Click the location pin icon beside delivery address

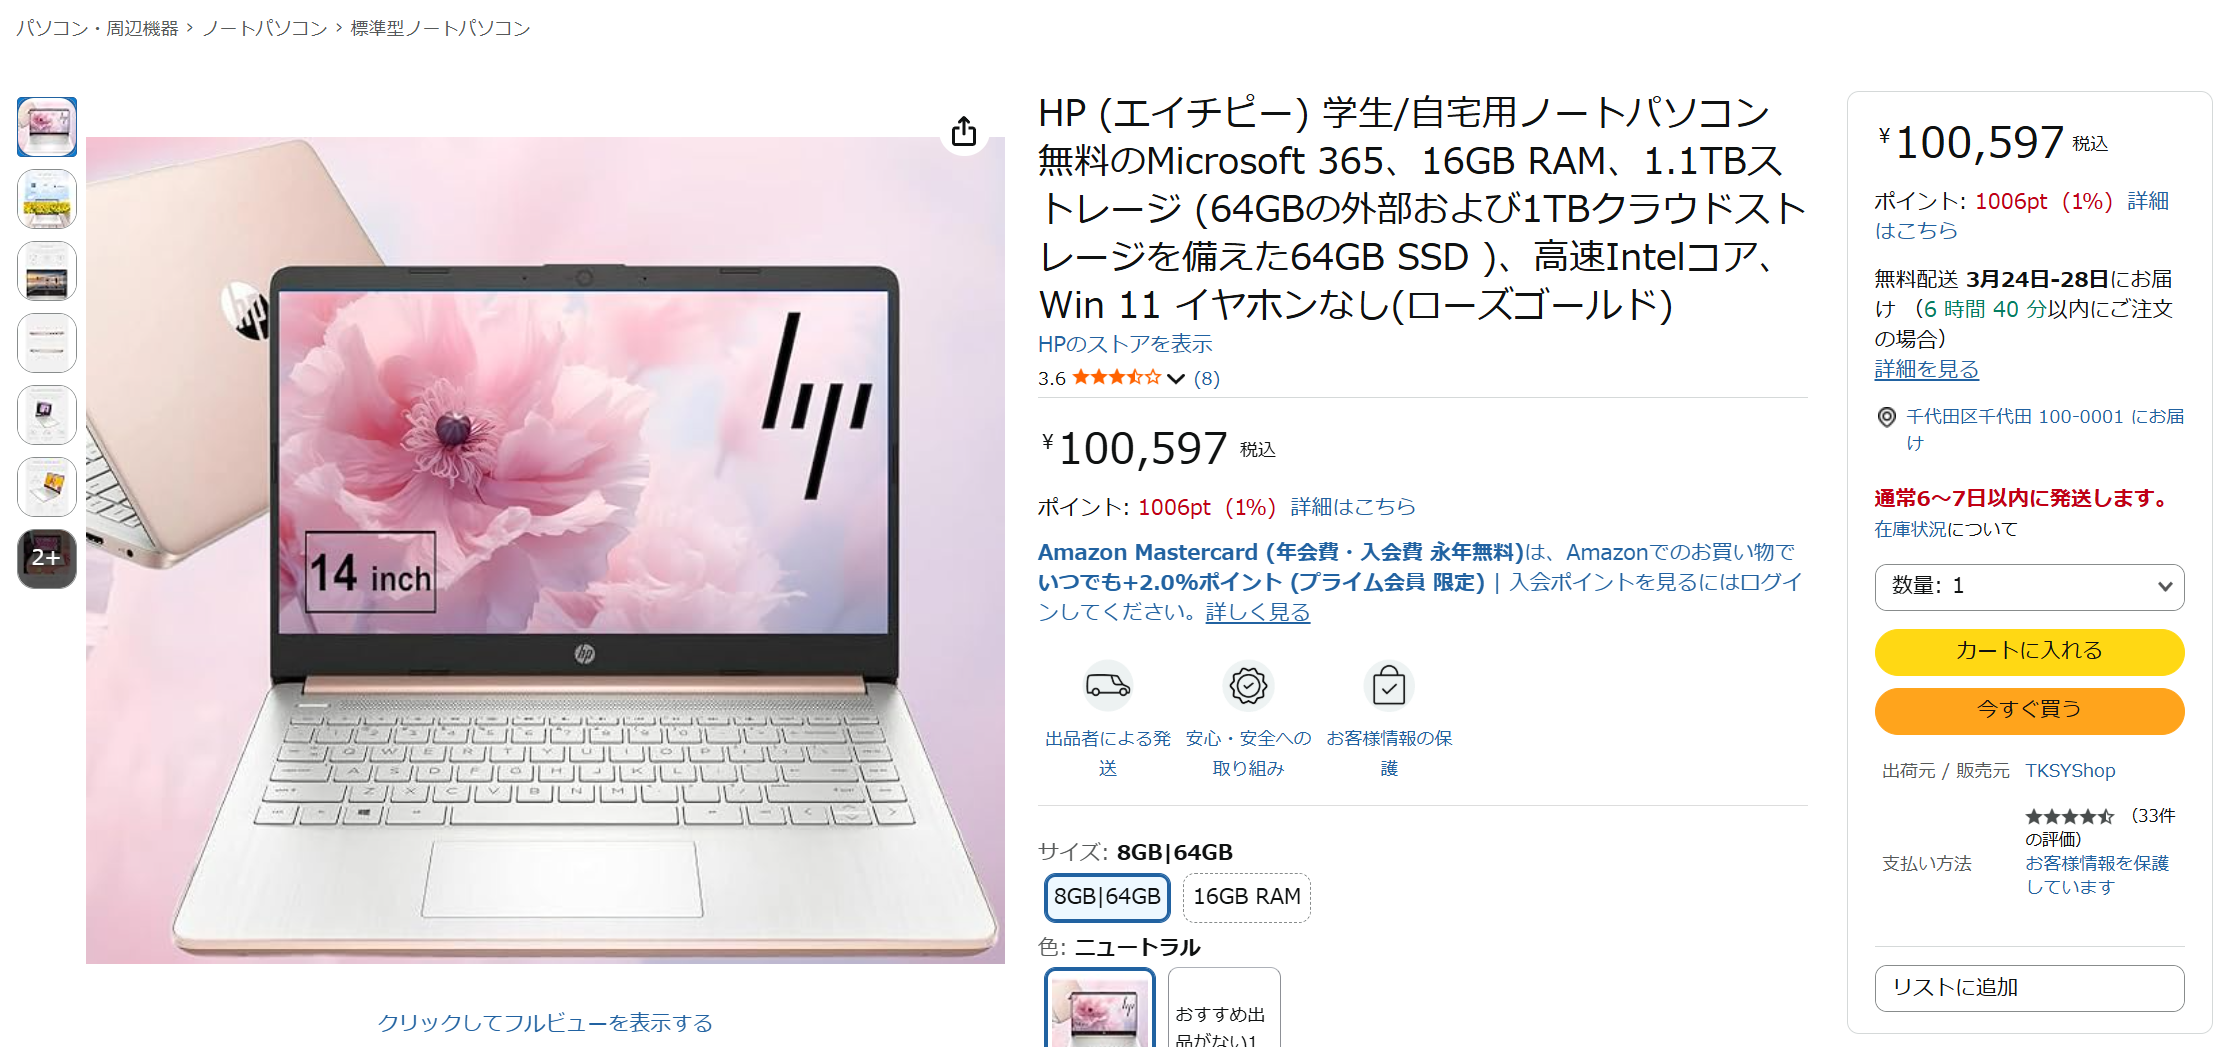[x=1887, y=417]
